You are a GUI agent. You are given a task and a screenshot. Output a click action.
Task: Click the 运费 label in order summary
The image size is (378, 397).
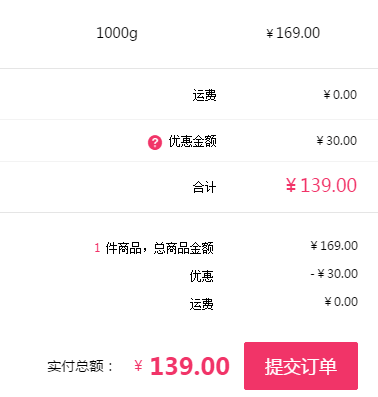point(202,304)
